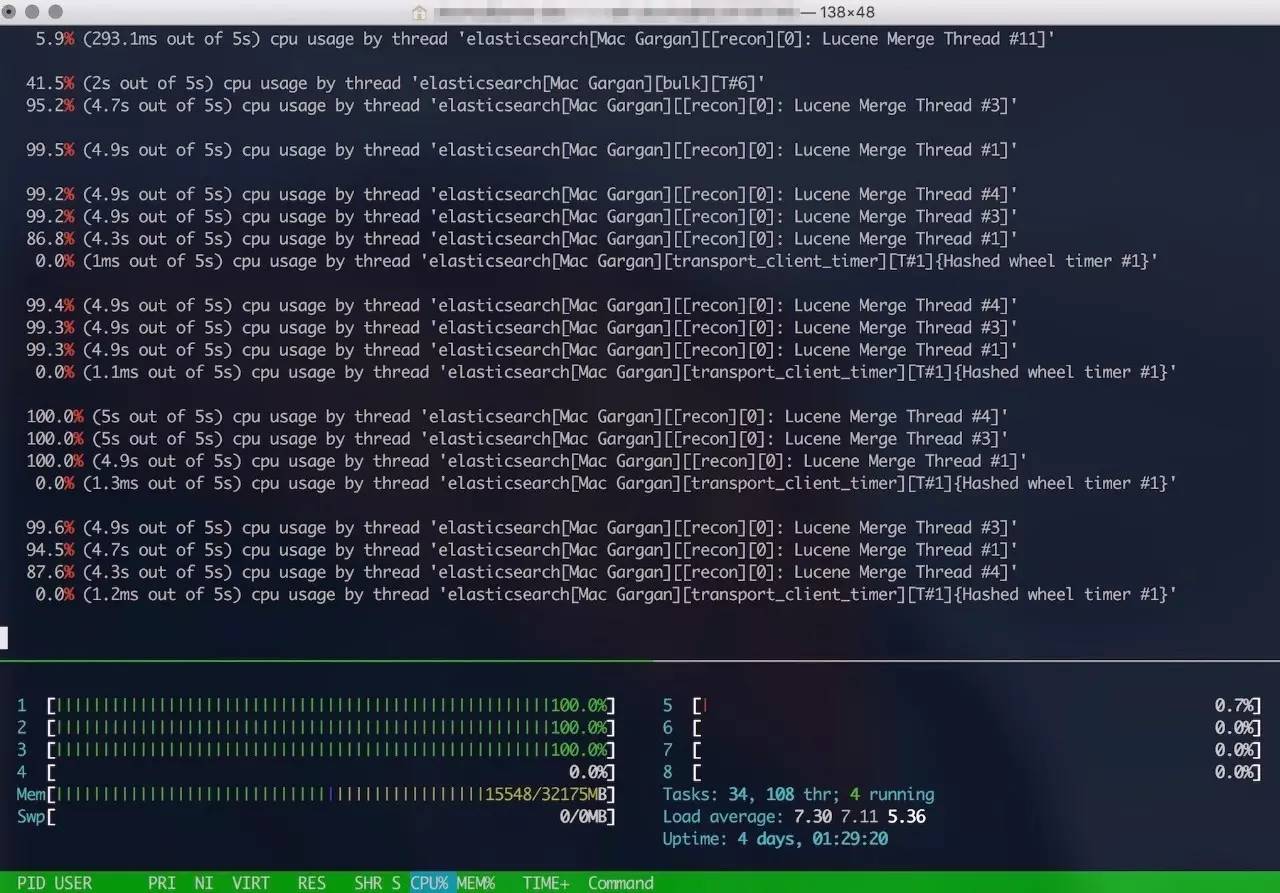Click the 0.0% (1.2ms out of 5s) timer line
This screenshot has height=893, width=1280.
point(606,594)
